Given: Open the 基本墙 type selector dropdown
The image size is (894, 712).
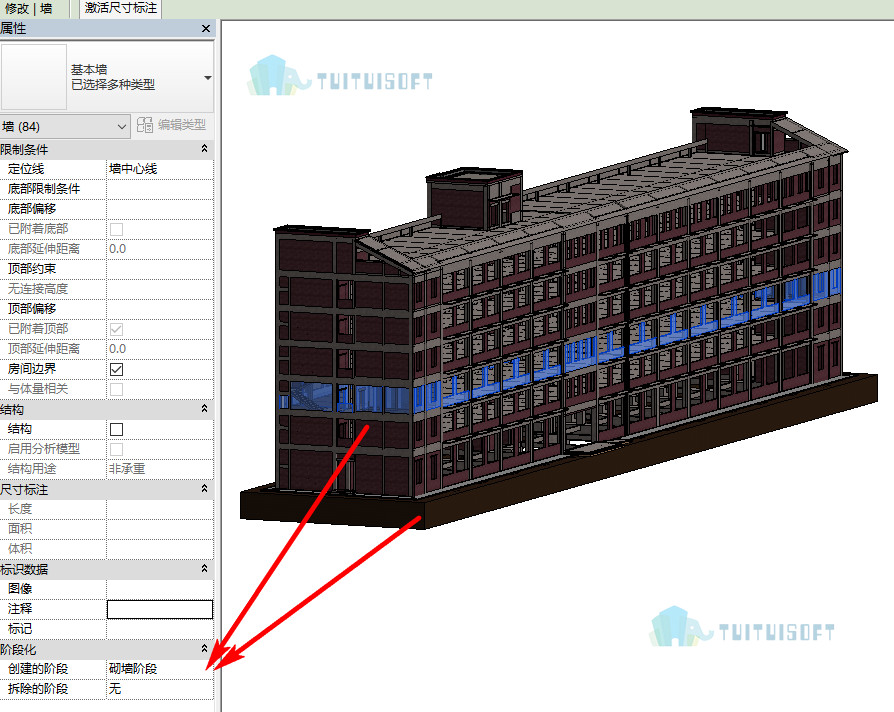Looking at the screenshot, I should point(208,78).
